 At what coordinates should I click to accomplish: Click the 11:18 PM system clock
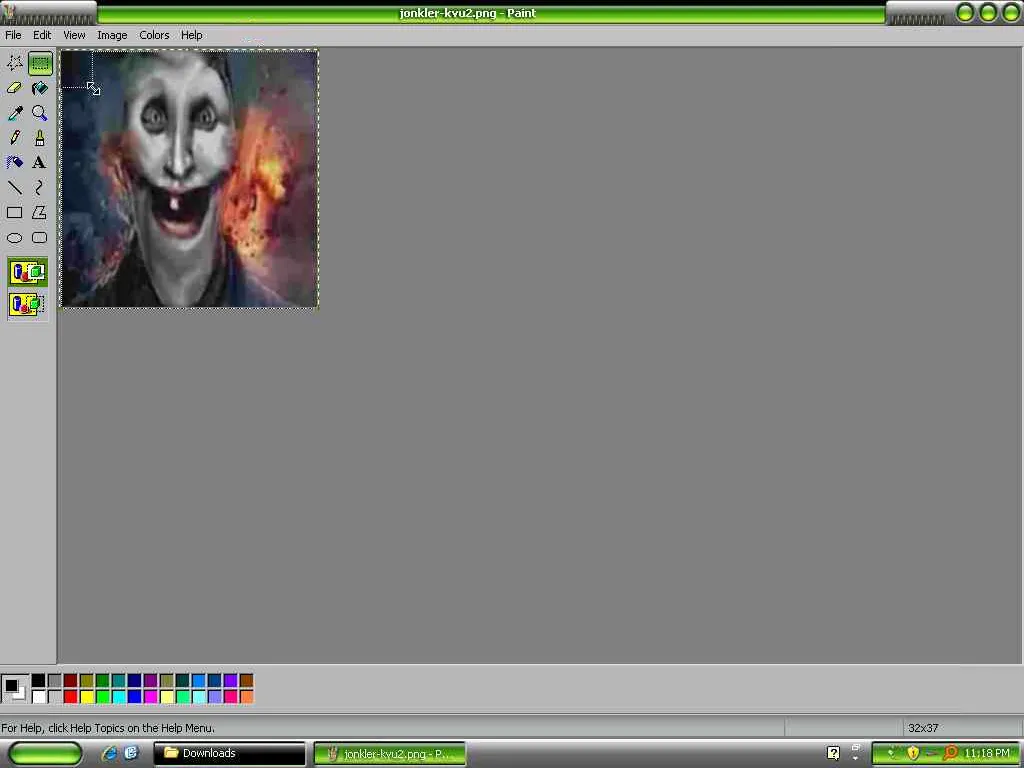(x=987, y=754)
